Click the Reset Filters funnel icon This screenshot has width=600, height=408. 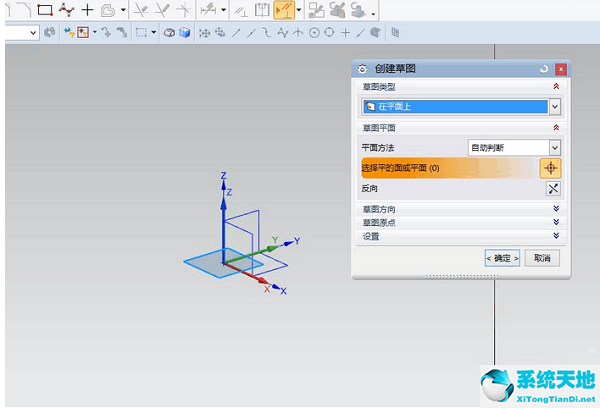click(69, 33)
